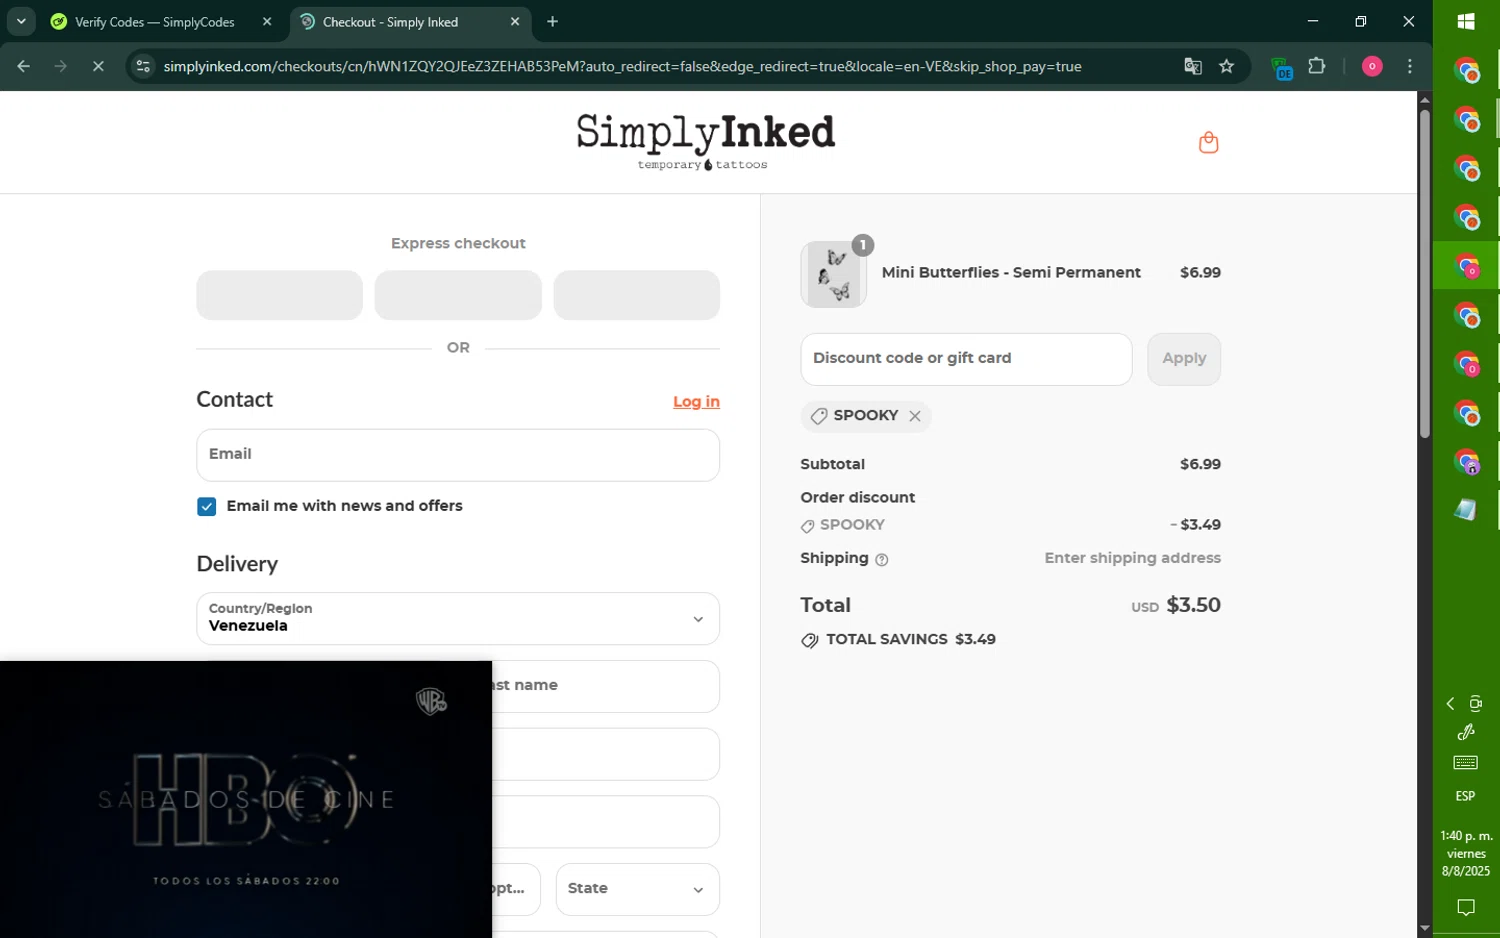Open the Country/Region dropdown showing Venezuela
Screen dimensions: 1500x938
[458, 619]
